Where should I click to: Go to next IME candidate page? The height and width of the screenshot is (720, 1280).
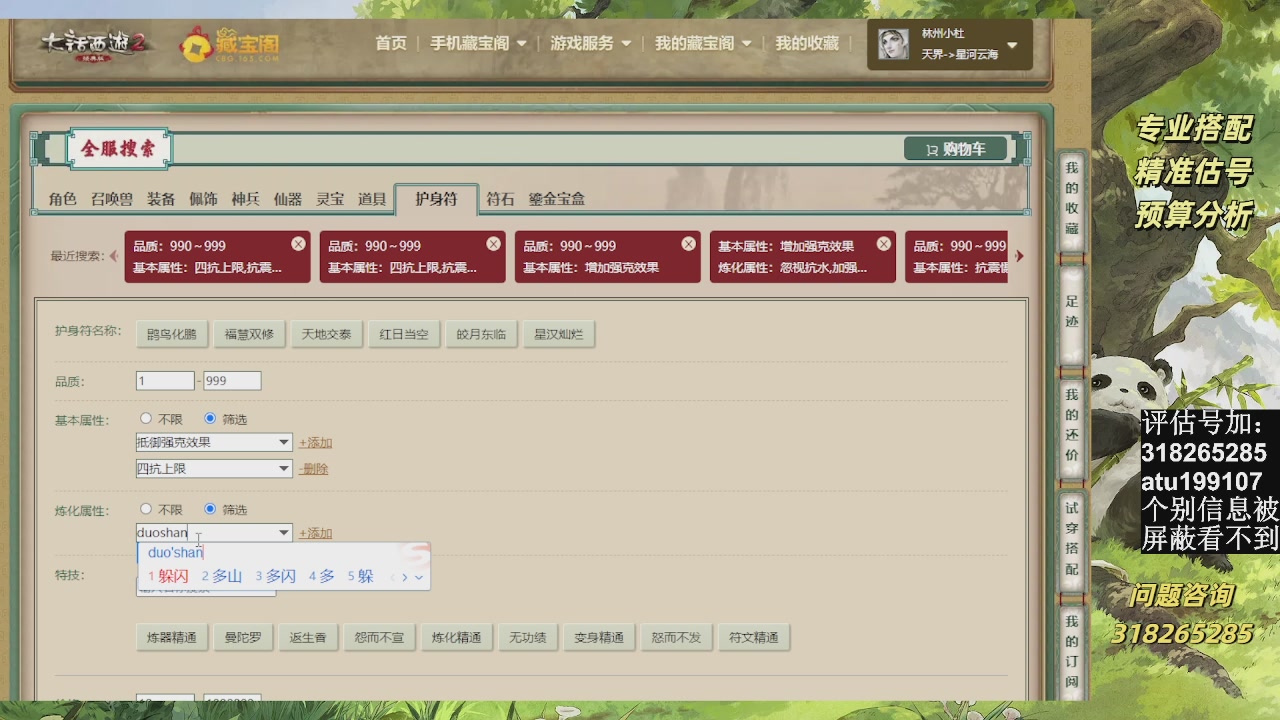pyautogui.click(x=404, y=577)
